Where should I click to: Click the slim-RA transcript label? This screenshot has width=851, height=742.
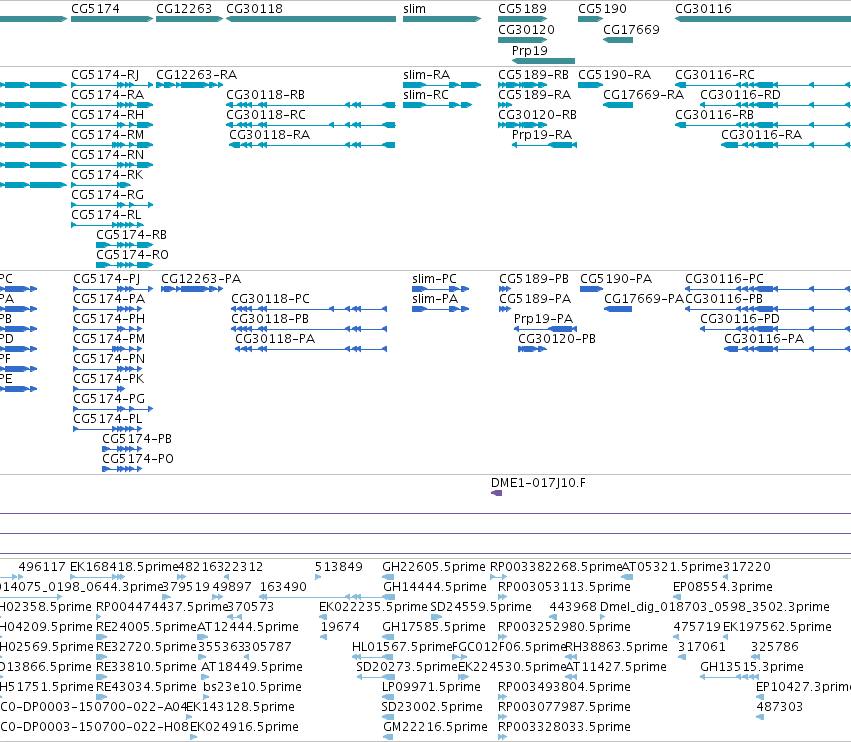coord(427,75)
